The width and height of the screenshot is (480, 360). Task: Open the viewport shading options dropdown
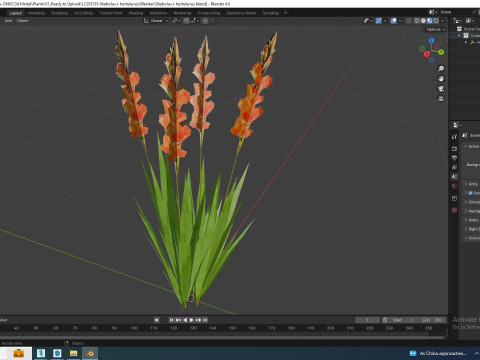pyautogui.click(x=442, y=21)
